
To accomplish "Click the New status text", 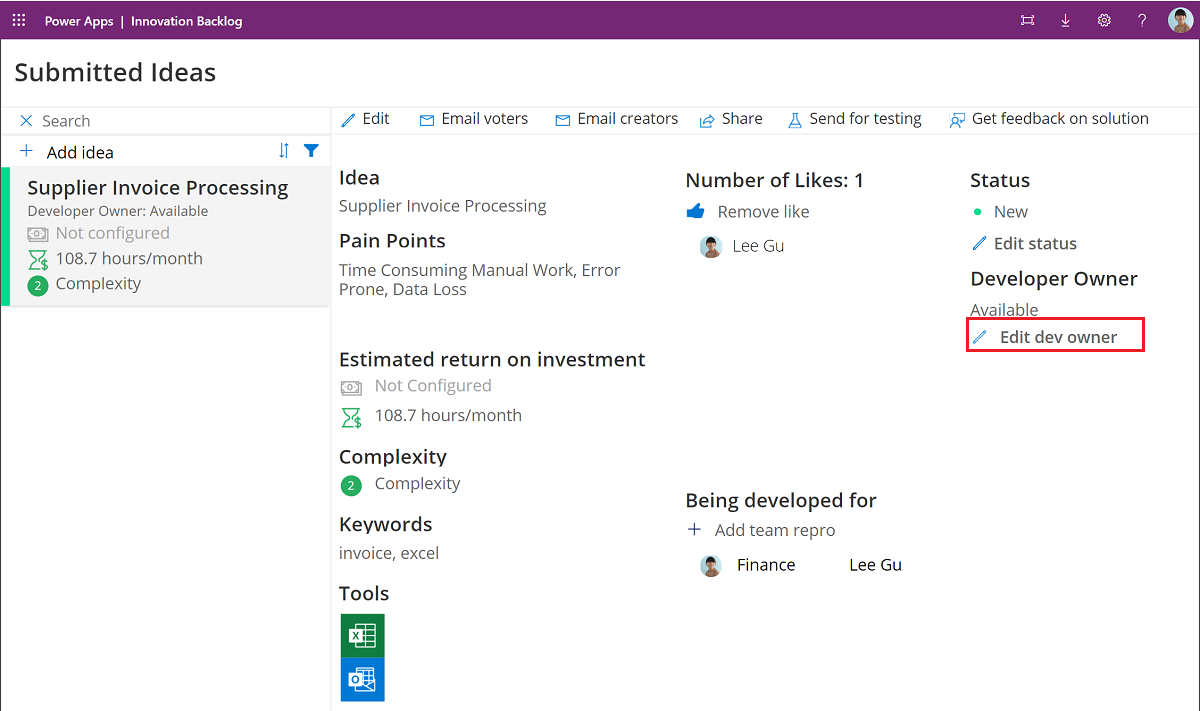I will click(1011, 211).
